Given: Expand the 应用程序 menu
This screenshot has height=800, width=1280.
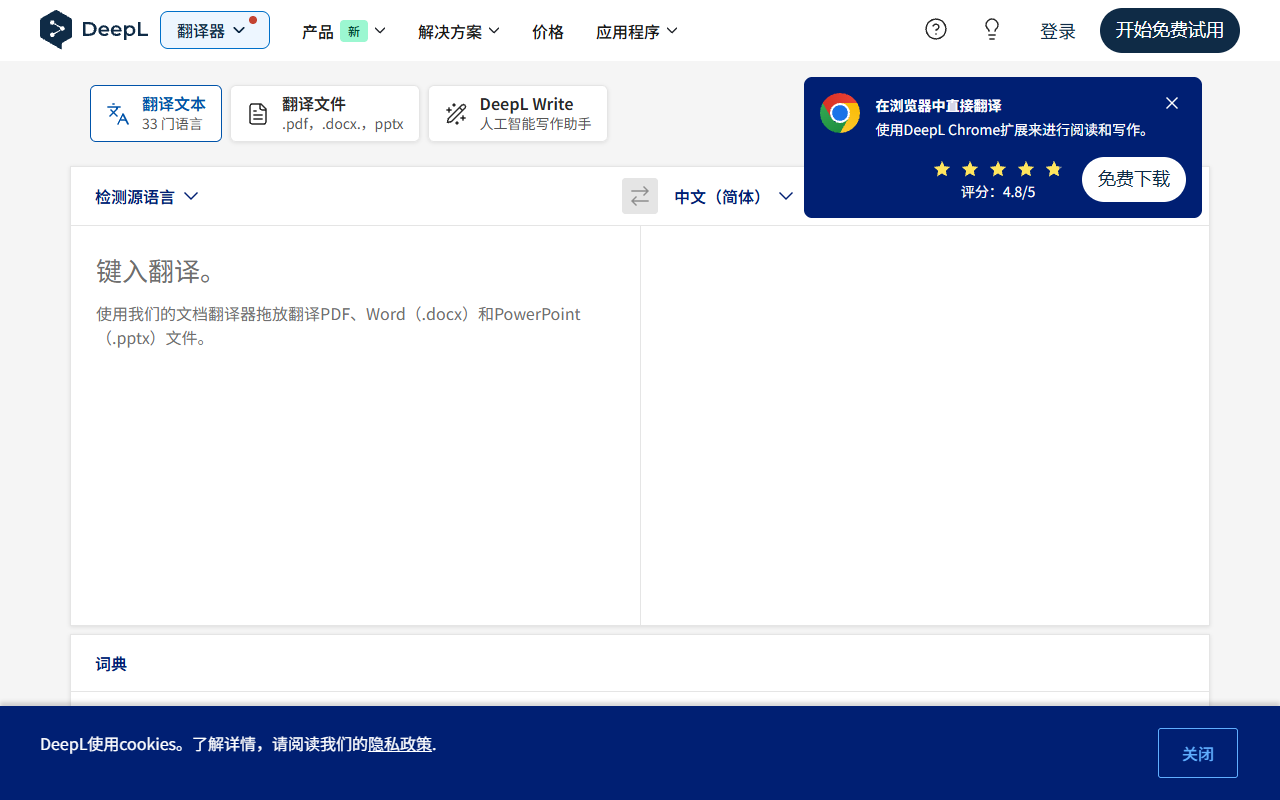Looking at the screenshot, I should coord(637,31).
